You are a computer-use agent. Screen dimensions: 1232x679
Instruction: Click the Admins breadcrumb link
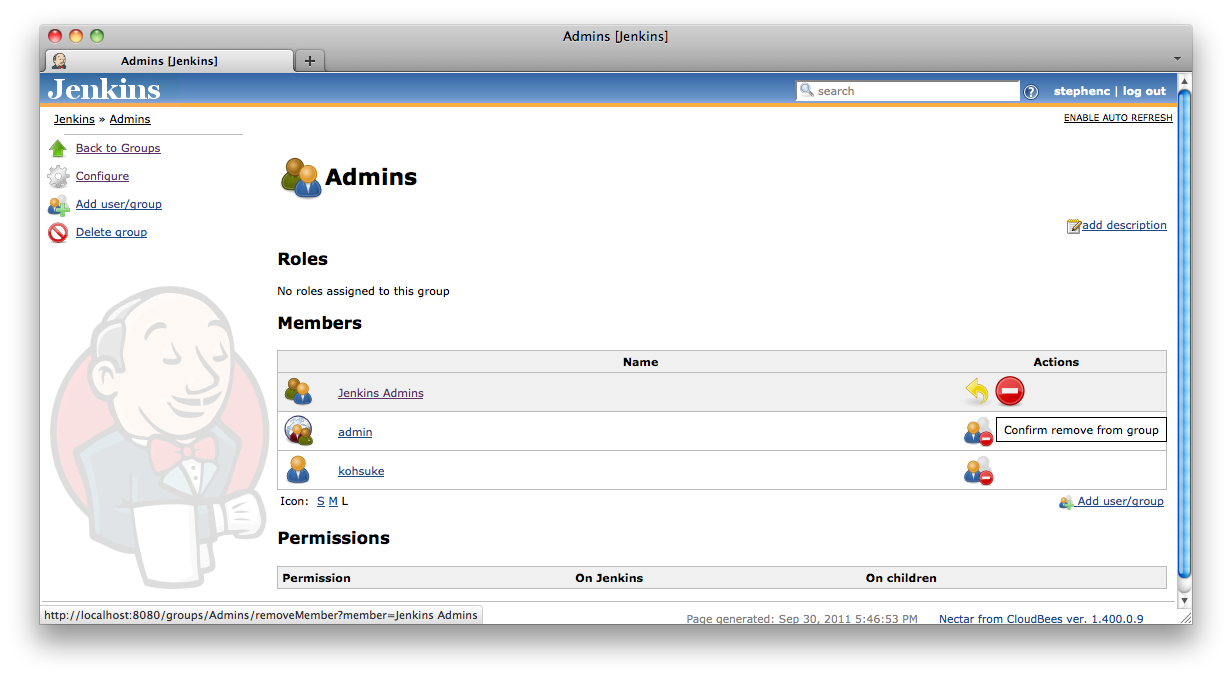[x=130, y=119]
